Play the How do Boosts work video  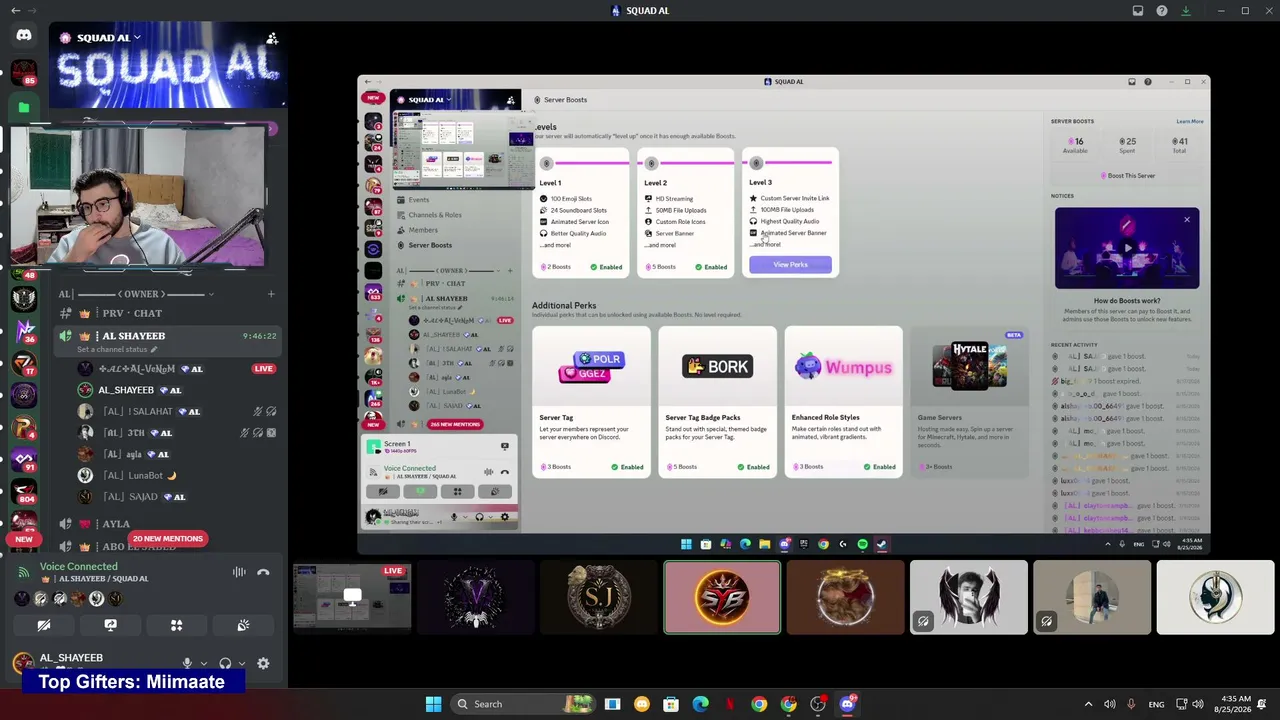coord(1127,248)
